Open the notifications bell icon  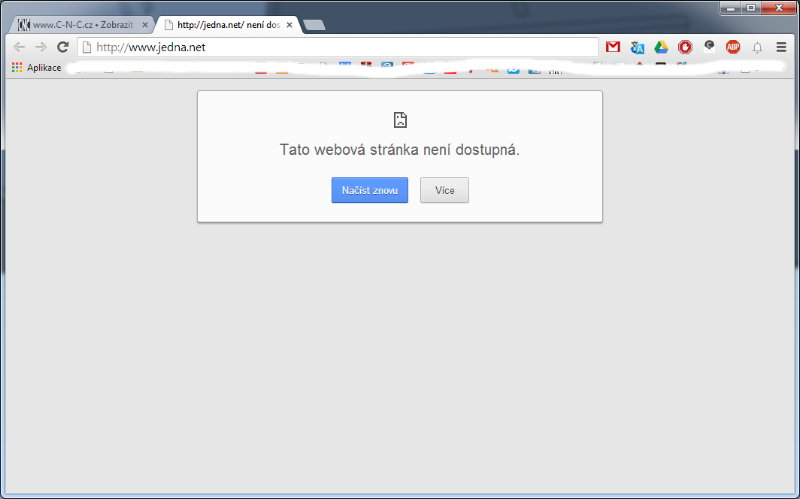757,47
